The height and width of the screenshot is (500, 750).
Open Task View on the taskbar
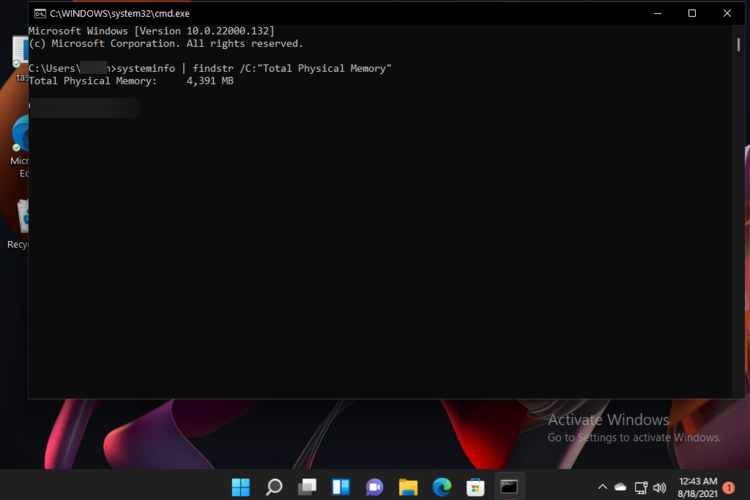tap(308, 487)
